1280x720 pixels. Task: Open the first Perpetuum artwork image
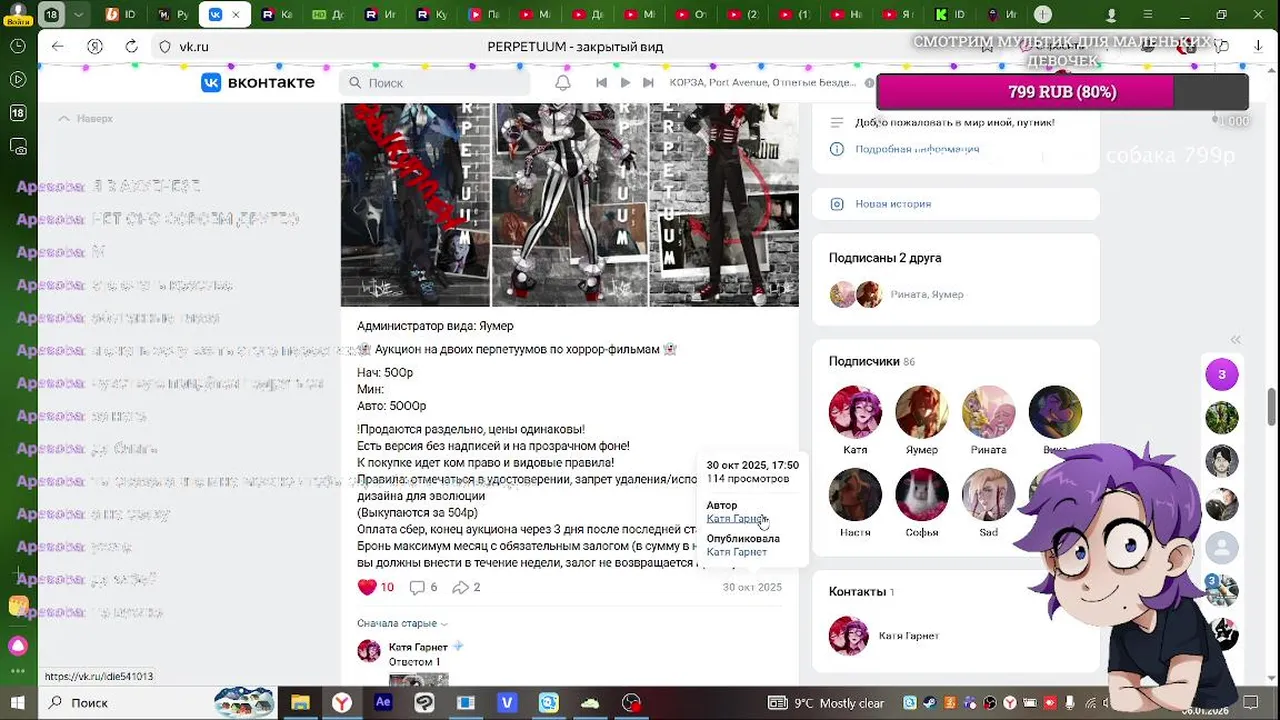click(x=415, y=205)
